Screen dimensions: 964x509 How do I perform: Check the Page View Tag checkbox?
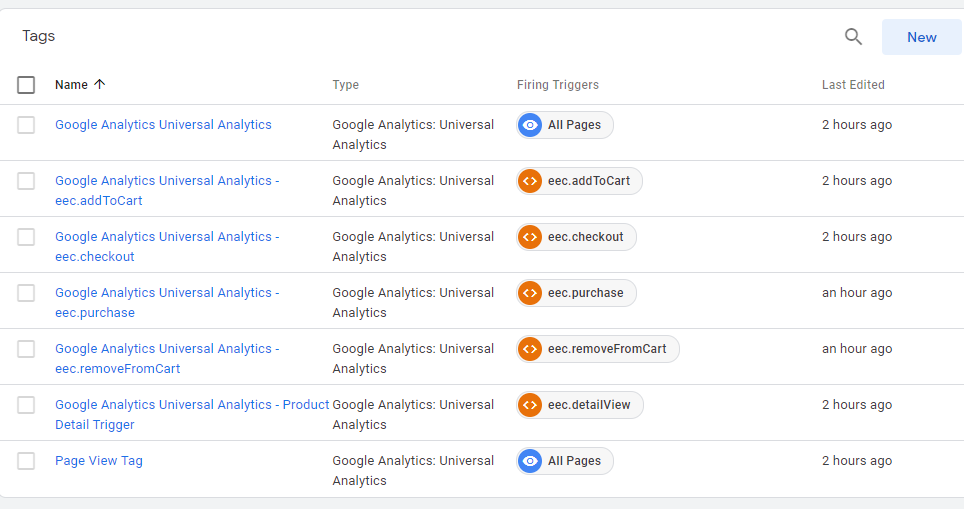tap(26, 460)
